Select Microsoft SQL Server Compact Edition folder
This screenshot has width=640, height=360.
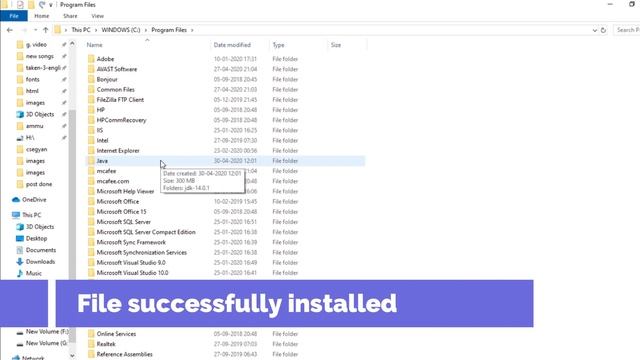146,232
